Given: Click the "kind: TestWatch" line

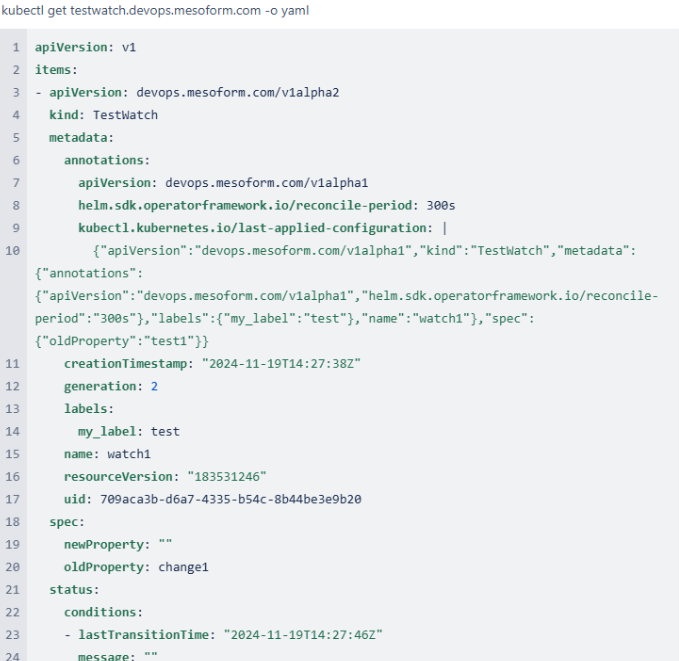Looking at the screenshot, I should coord(103,115).
